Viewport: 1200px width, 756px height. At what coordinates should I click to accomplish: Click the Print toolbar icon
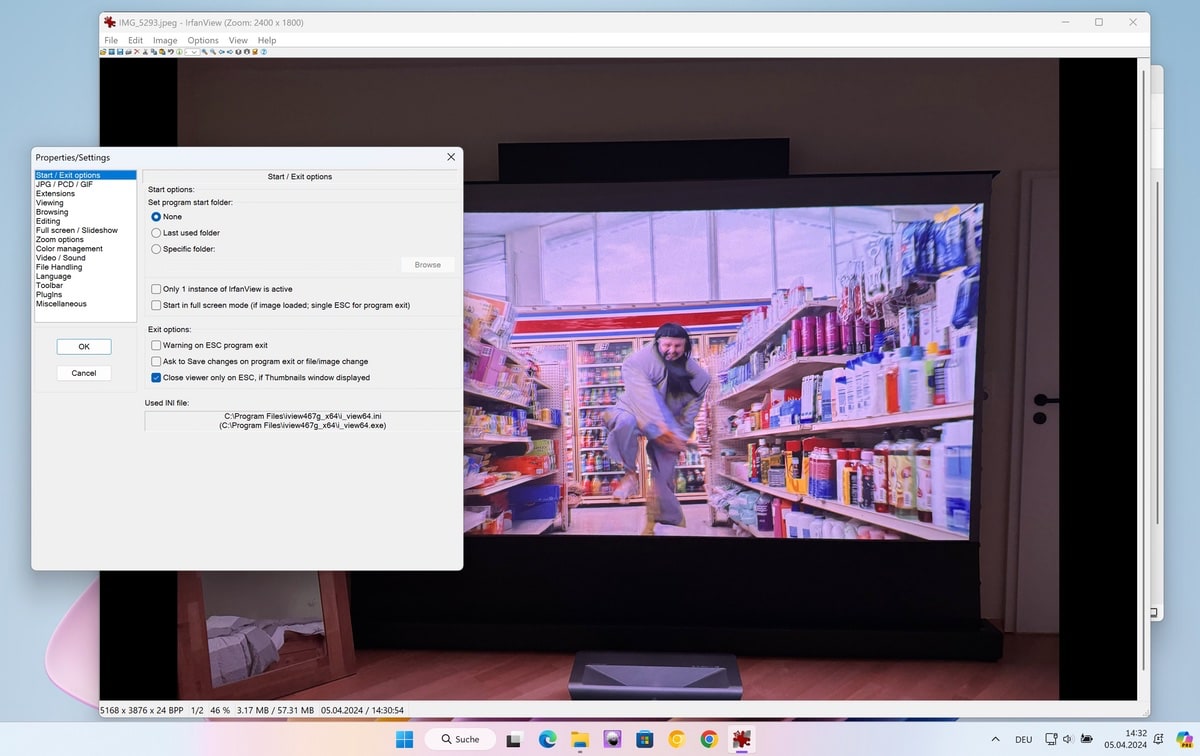coord(128,51)
